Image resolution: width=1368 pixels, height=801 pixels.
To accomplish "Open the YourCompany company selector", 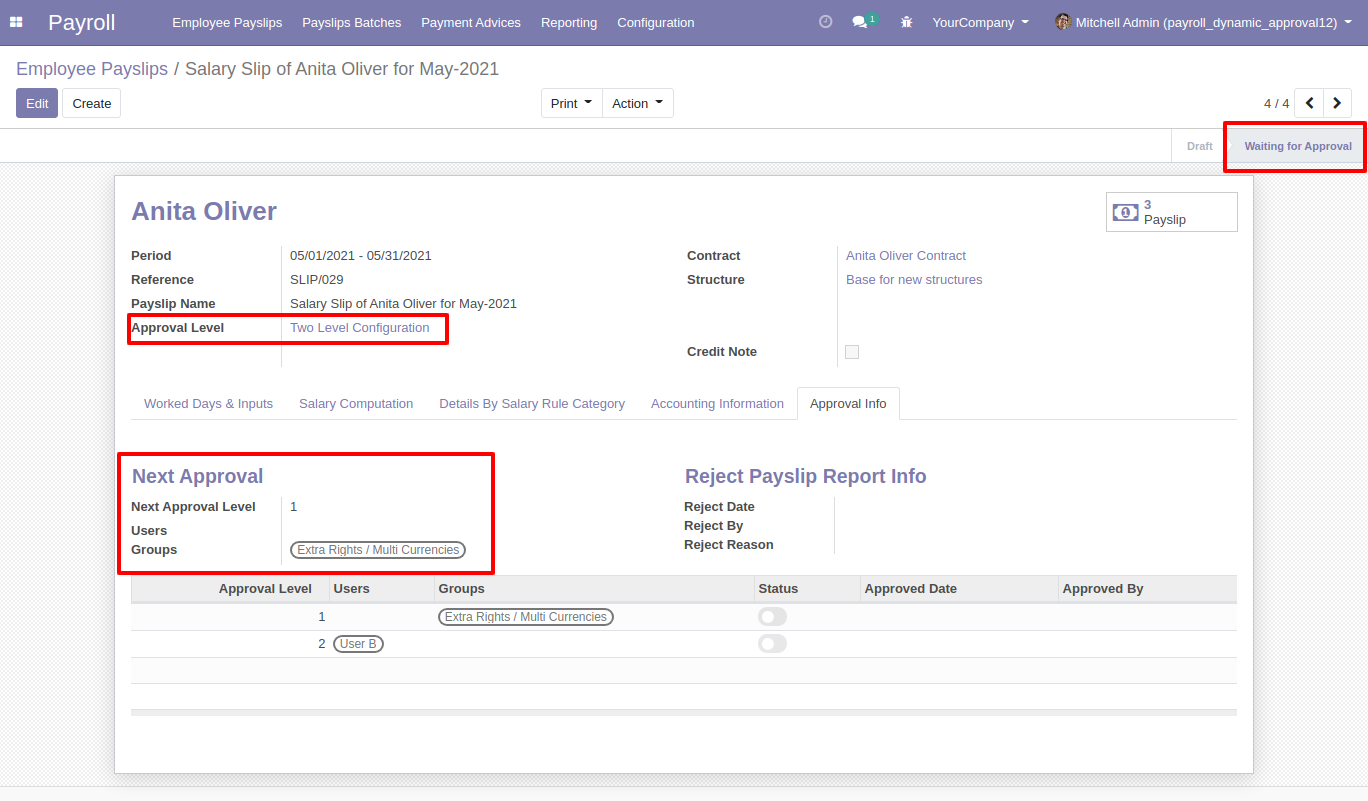I will [980, 22].
